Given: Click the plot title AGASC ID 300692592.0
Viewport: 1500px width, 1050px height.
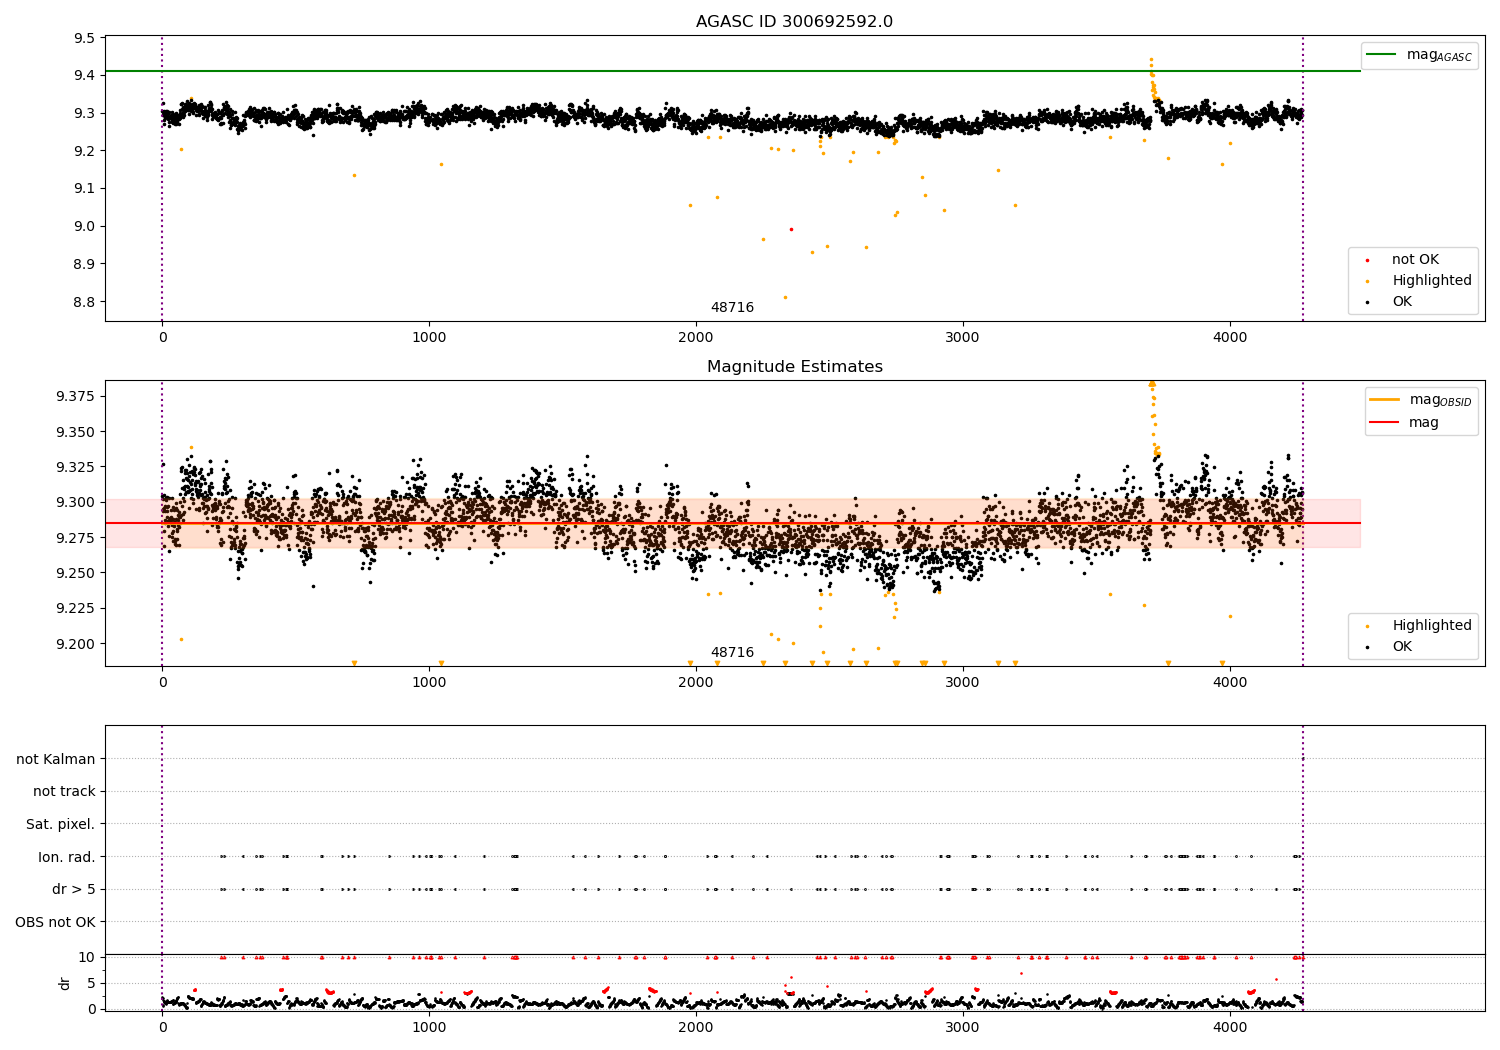Looking at the screenshot, I should (794, 22).
